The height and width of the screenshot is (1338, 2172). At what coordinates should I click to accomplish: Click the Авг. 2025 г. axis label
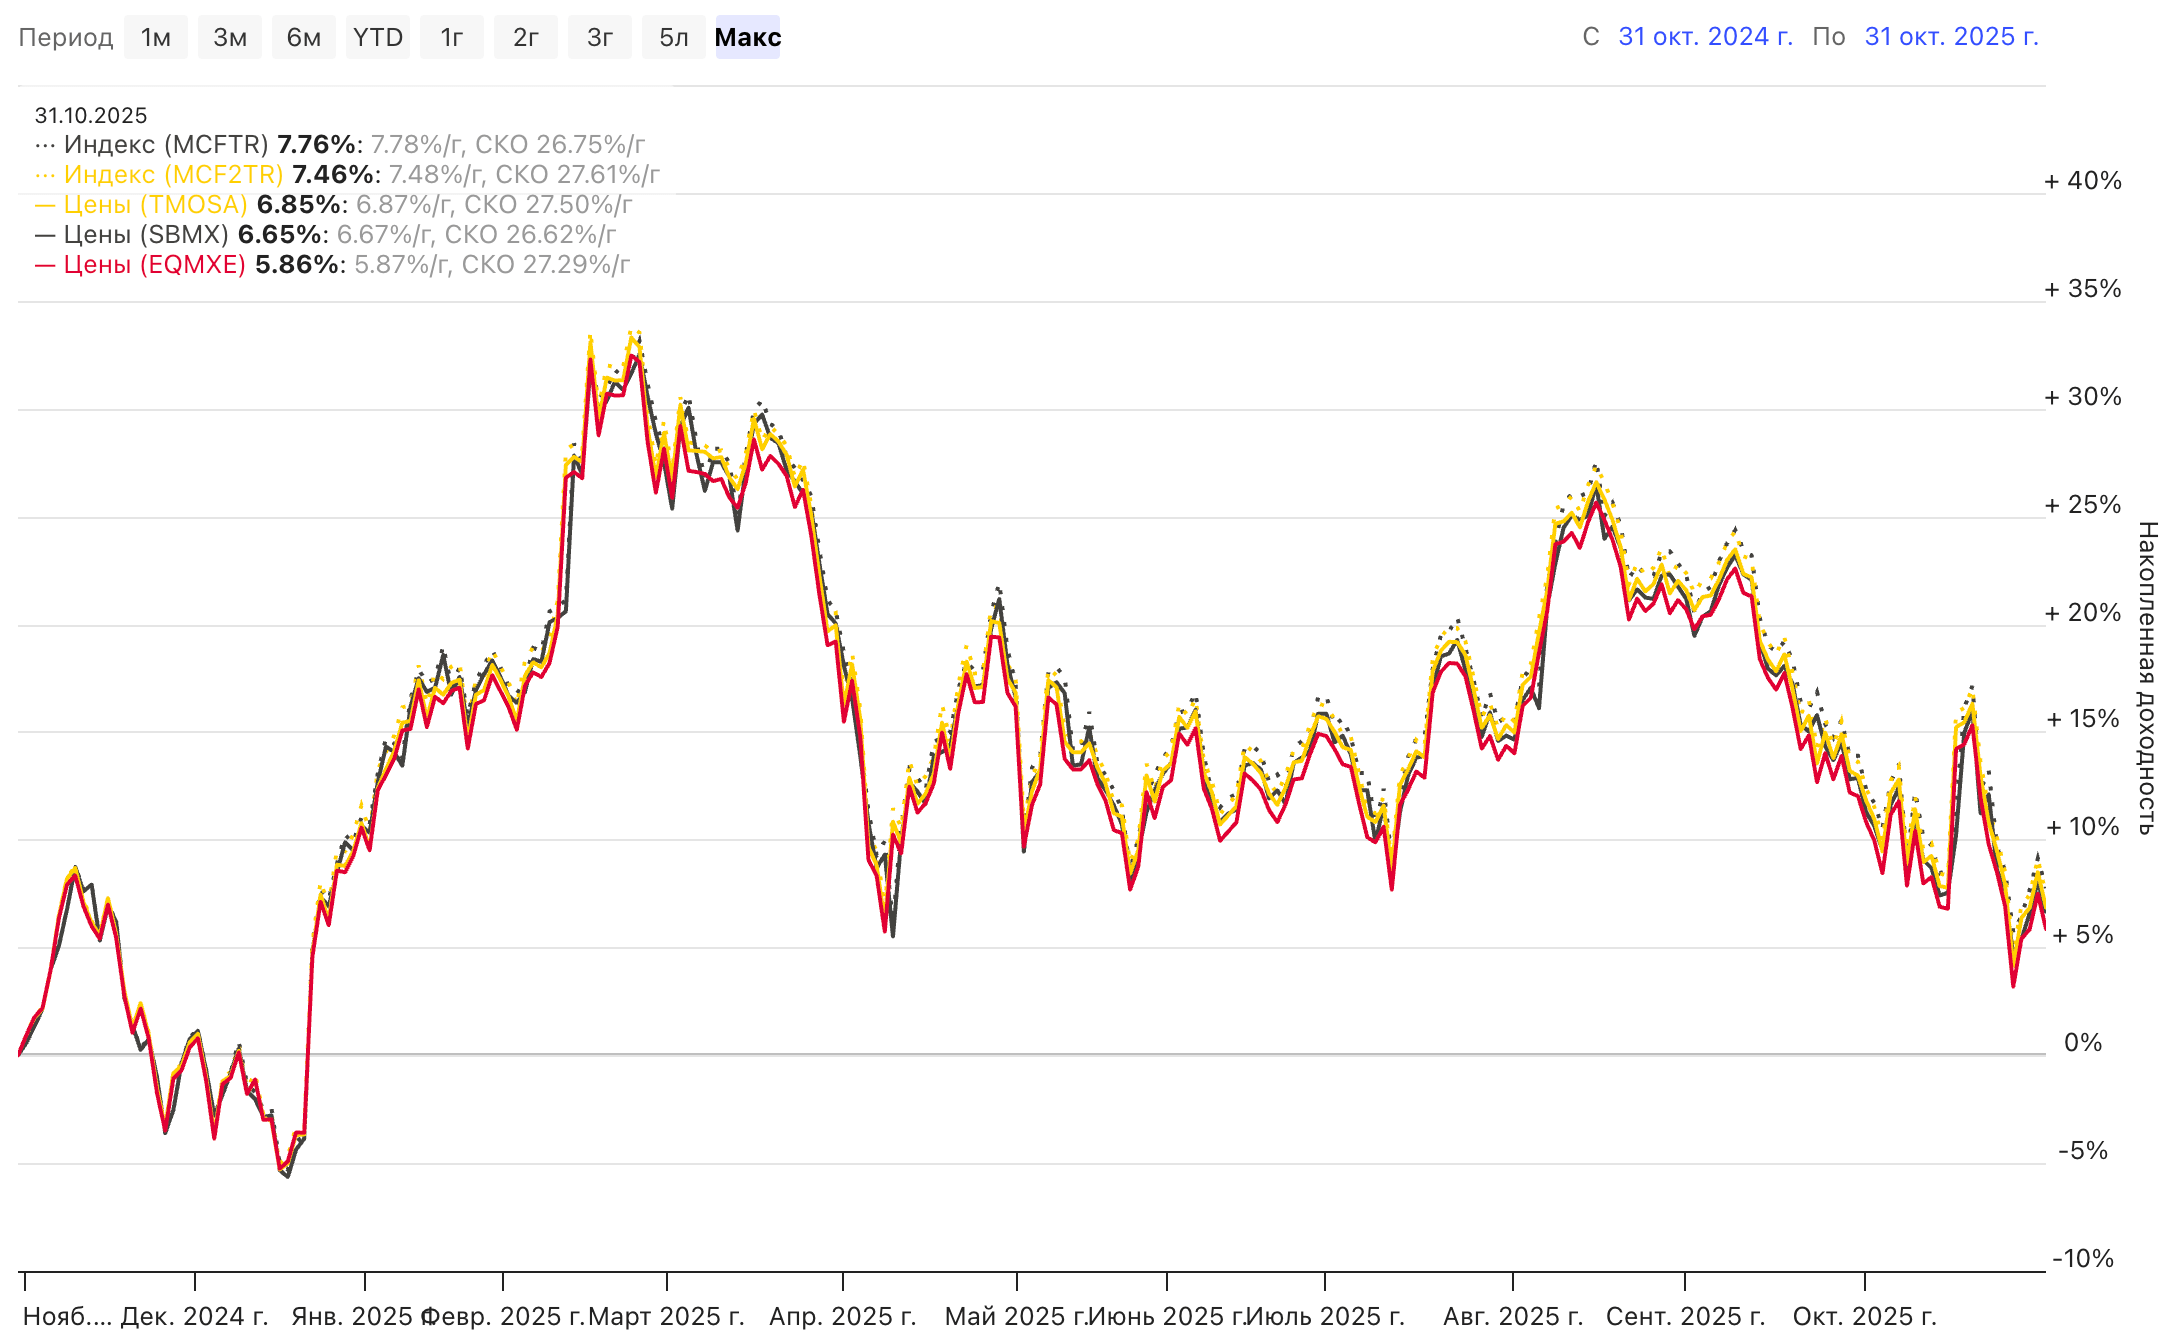pos(1512,1316)
